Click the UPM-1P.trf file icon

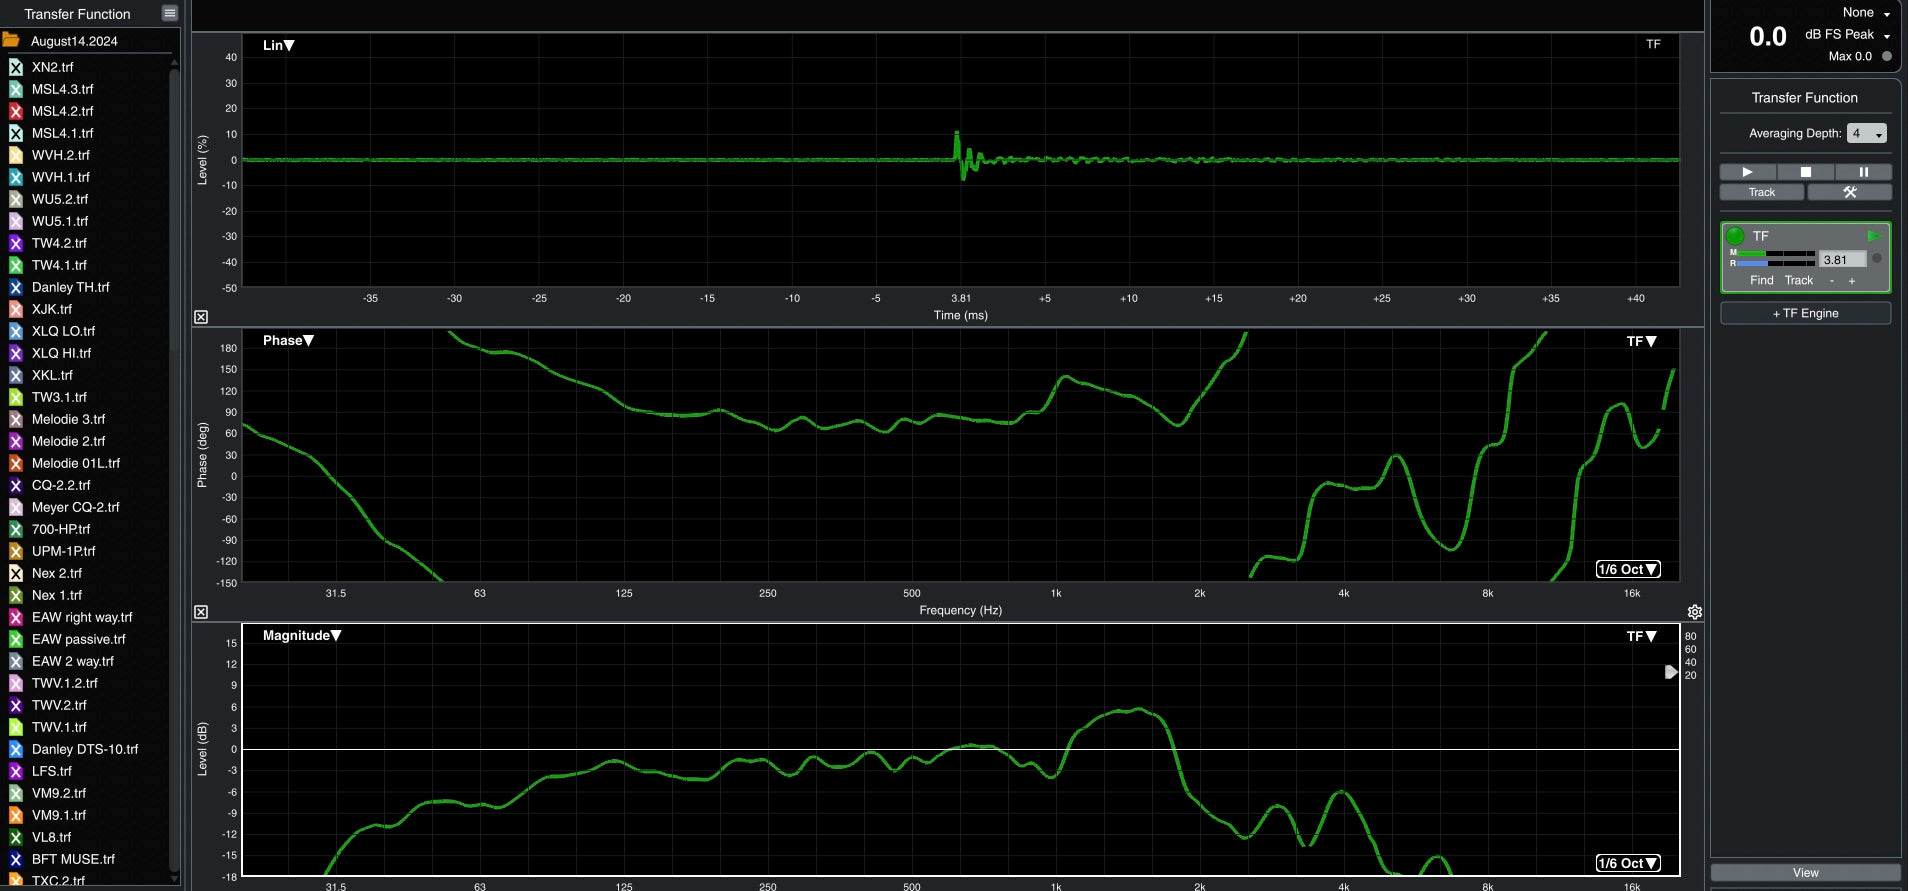pyautogui.click(x=16, y=551)
